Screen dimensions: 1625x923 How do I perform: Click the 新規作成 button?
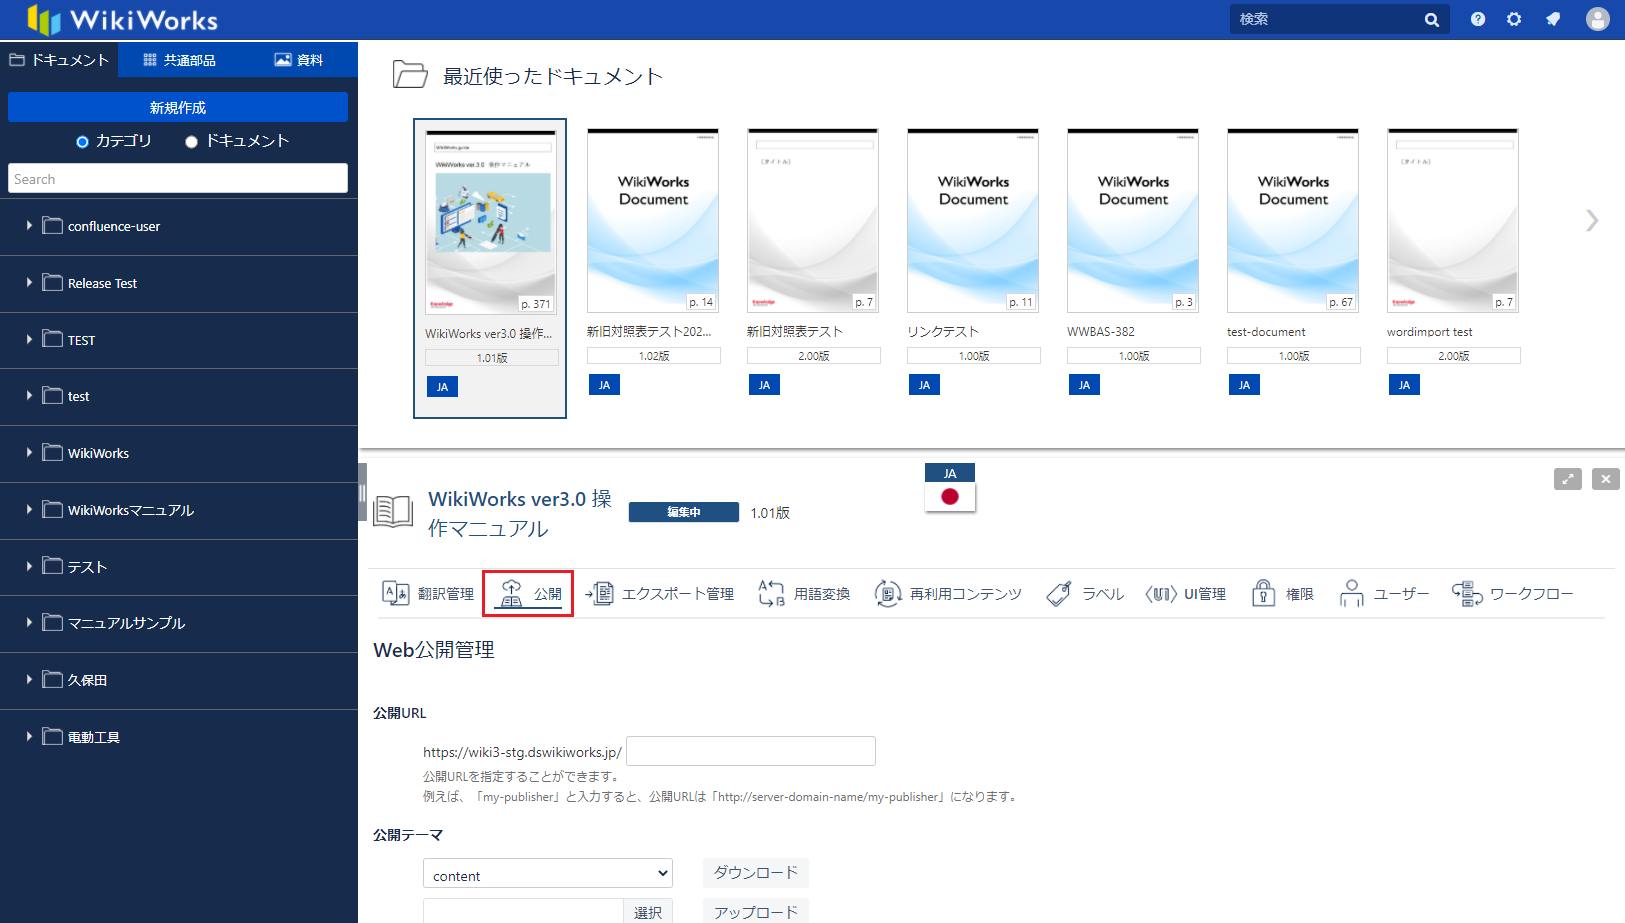(178, 107)
